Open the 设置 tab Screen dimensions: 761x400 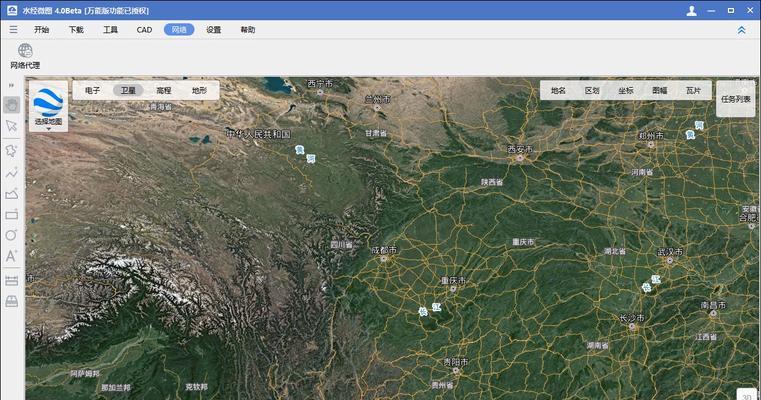coord(214,30)
